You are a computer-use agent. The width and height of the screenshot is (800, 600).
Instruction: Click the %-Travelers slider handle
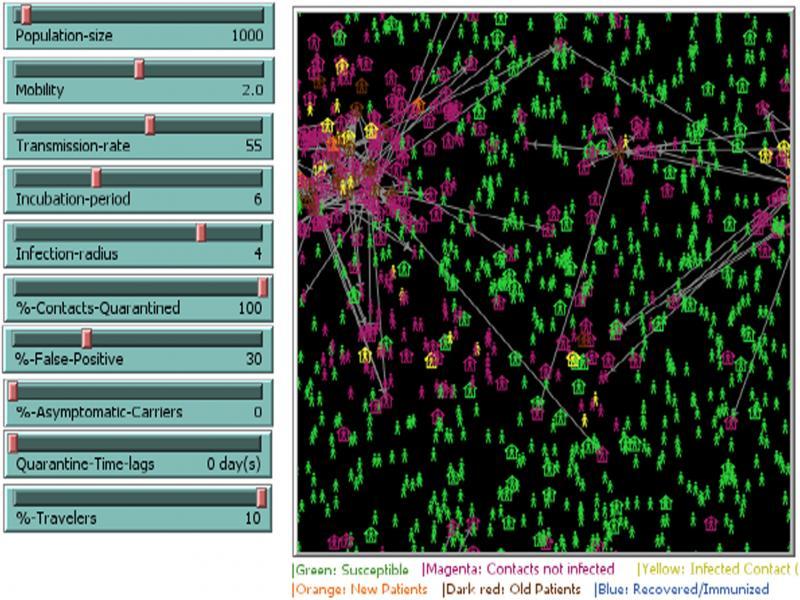(261, 497)
